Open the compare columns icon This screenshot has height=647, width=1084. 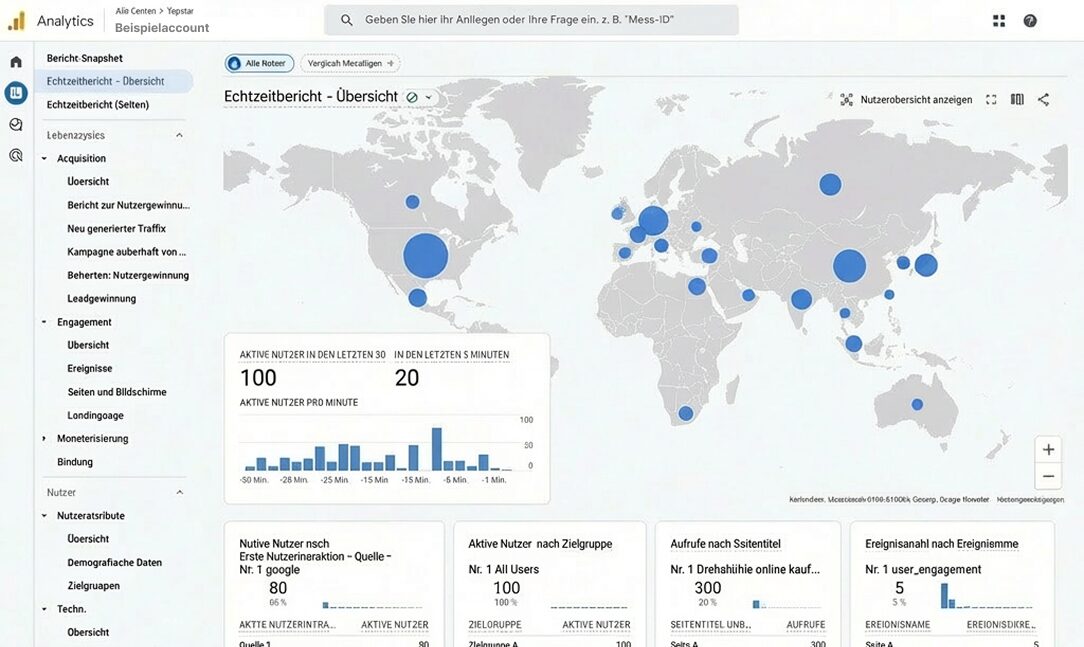click(x=1017, y=100)
